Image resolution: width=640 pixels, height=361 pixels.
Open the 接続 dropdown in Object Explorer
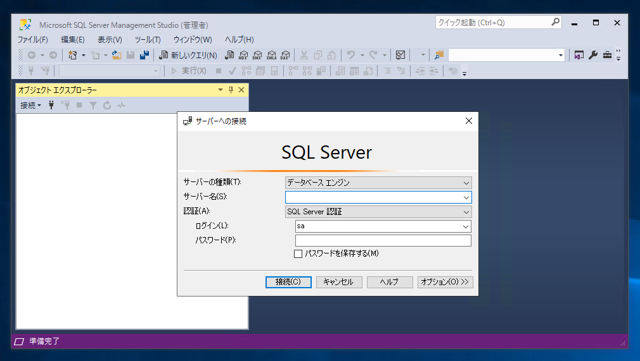tap(31, 105)
